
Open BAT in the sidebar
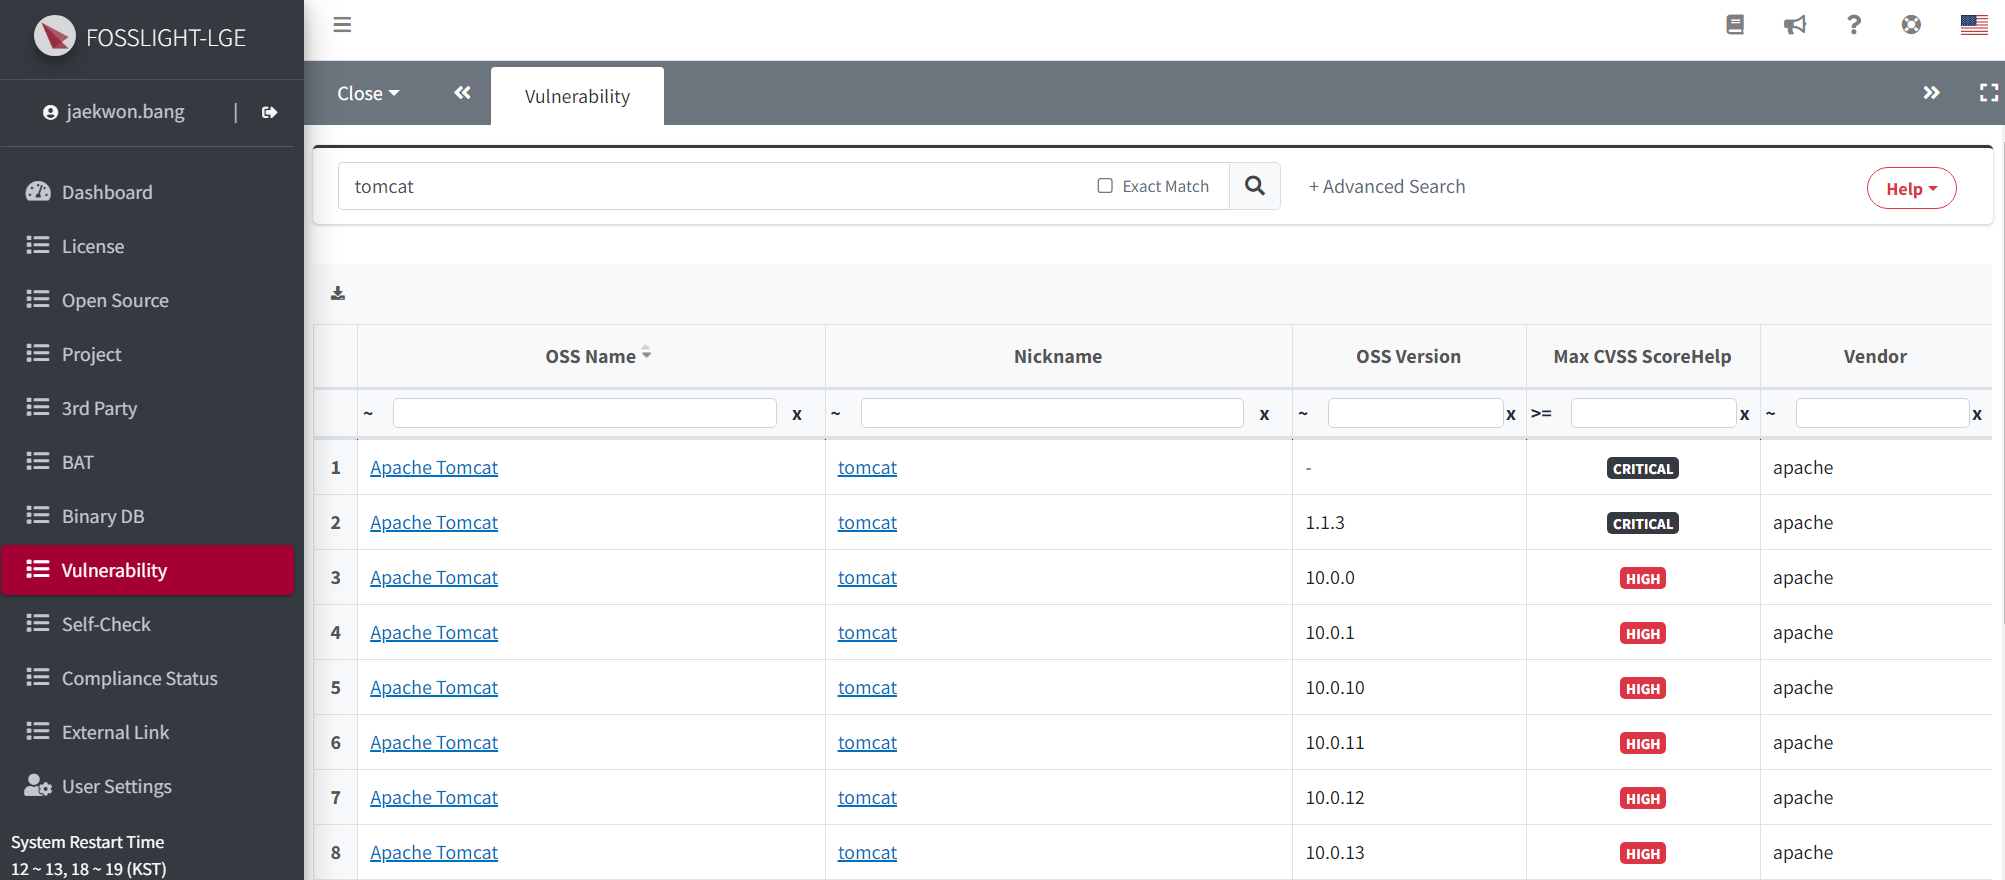148,462
